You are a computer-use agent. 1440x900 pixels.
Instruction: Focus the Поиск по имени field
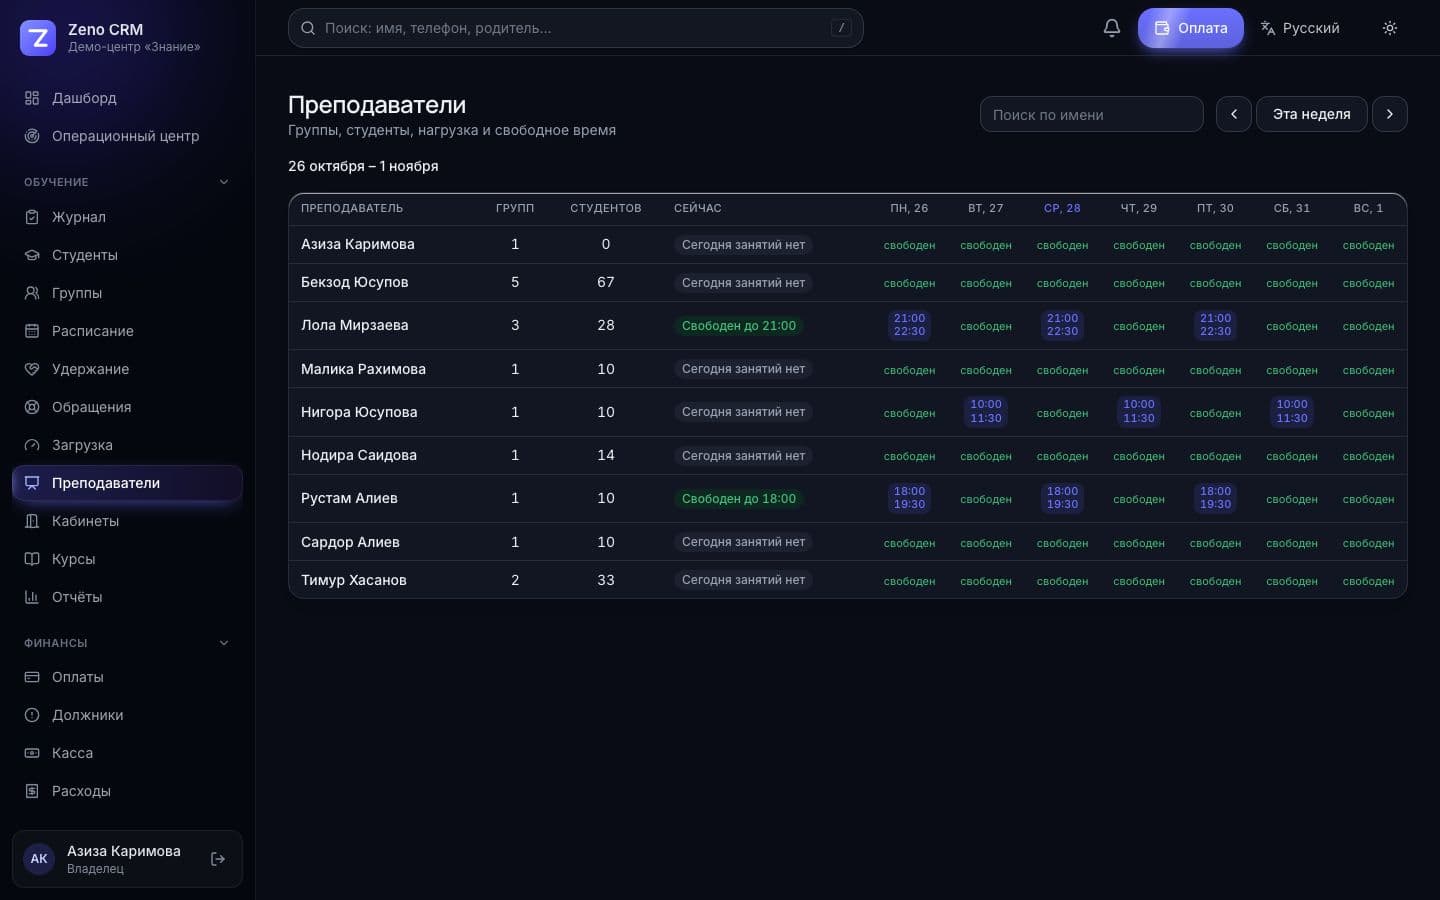pyautogui.click(x=1092, y=114)
